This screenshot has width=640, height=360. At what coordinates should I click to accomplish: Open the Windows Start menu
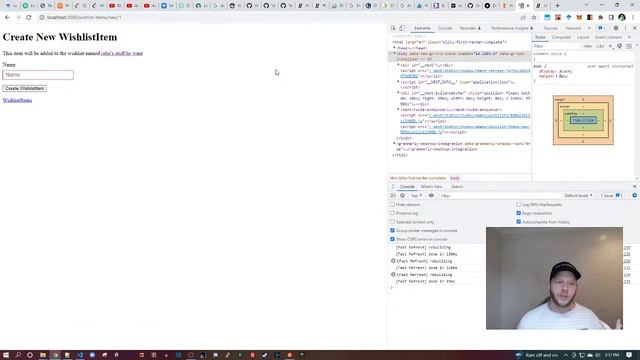pyautogui.click(x=6, y=355)
